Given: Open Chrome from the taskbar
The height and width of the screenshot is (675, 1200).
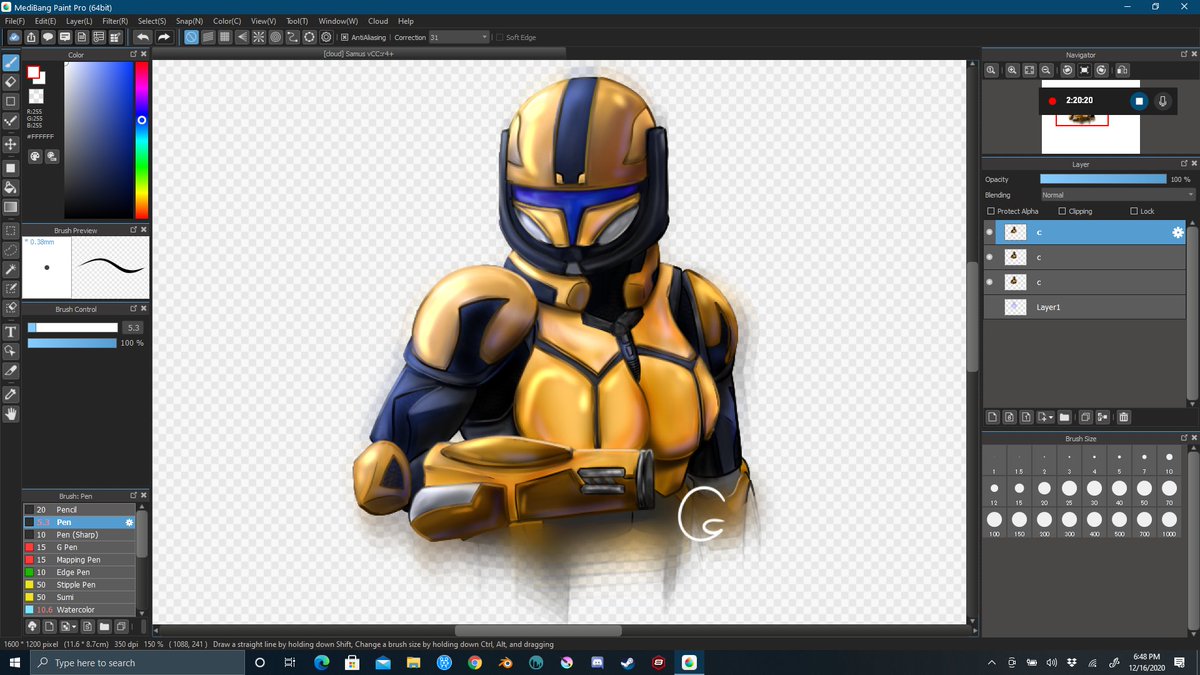Looking at the screenshot, I should click(475, 663).
